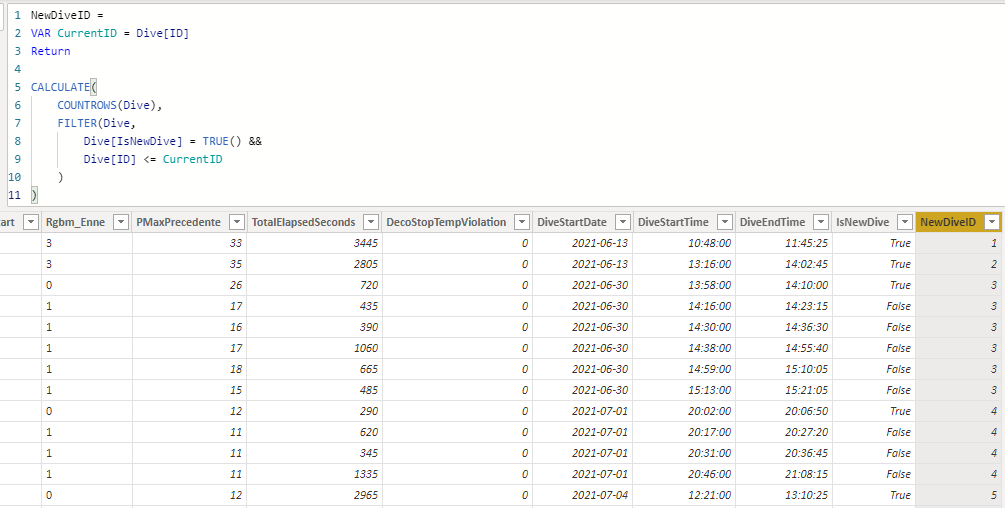Open the NewDiveID column filter dropdown
Image resolution: width=1005 pixels, height=508 pixels.
(992, 222)
